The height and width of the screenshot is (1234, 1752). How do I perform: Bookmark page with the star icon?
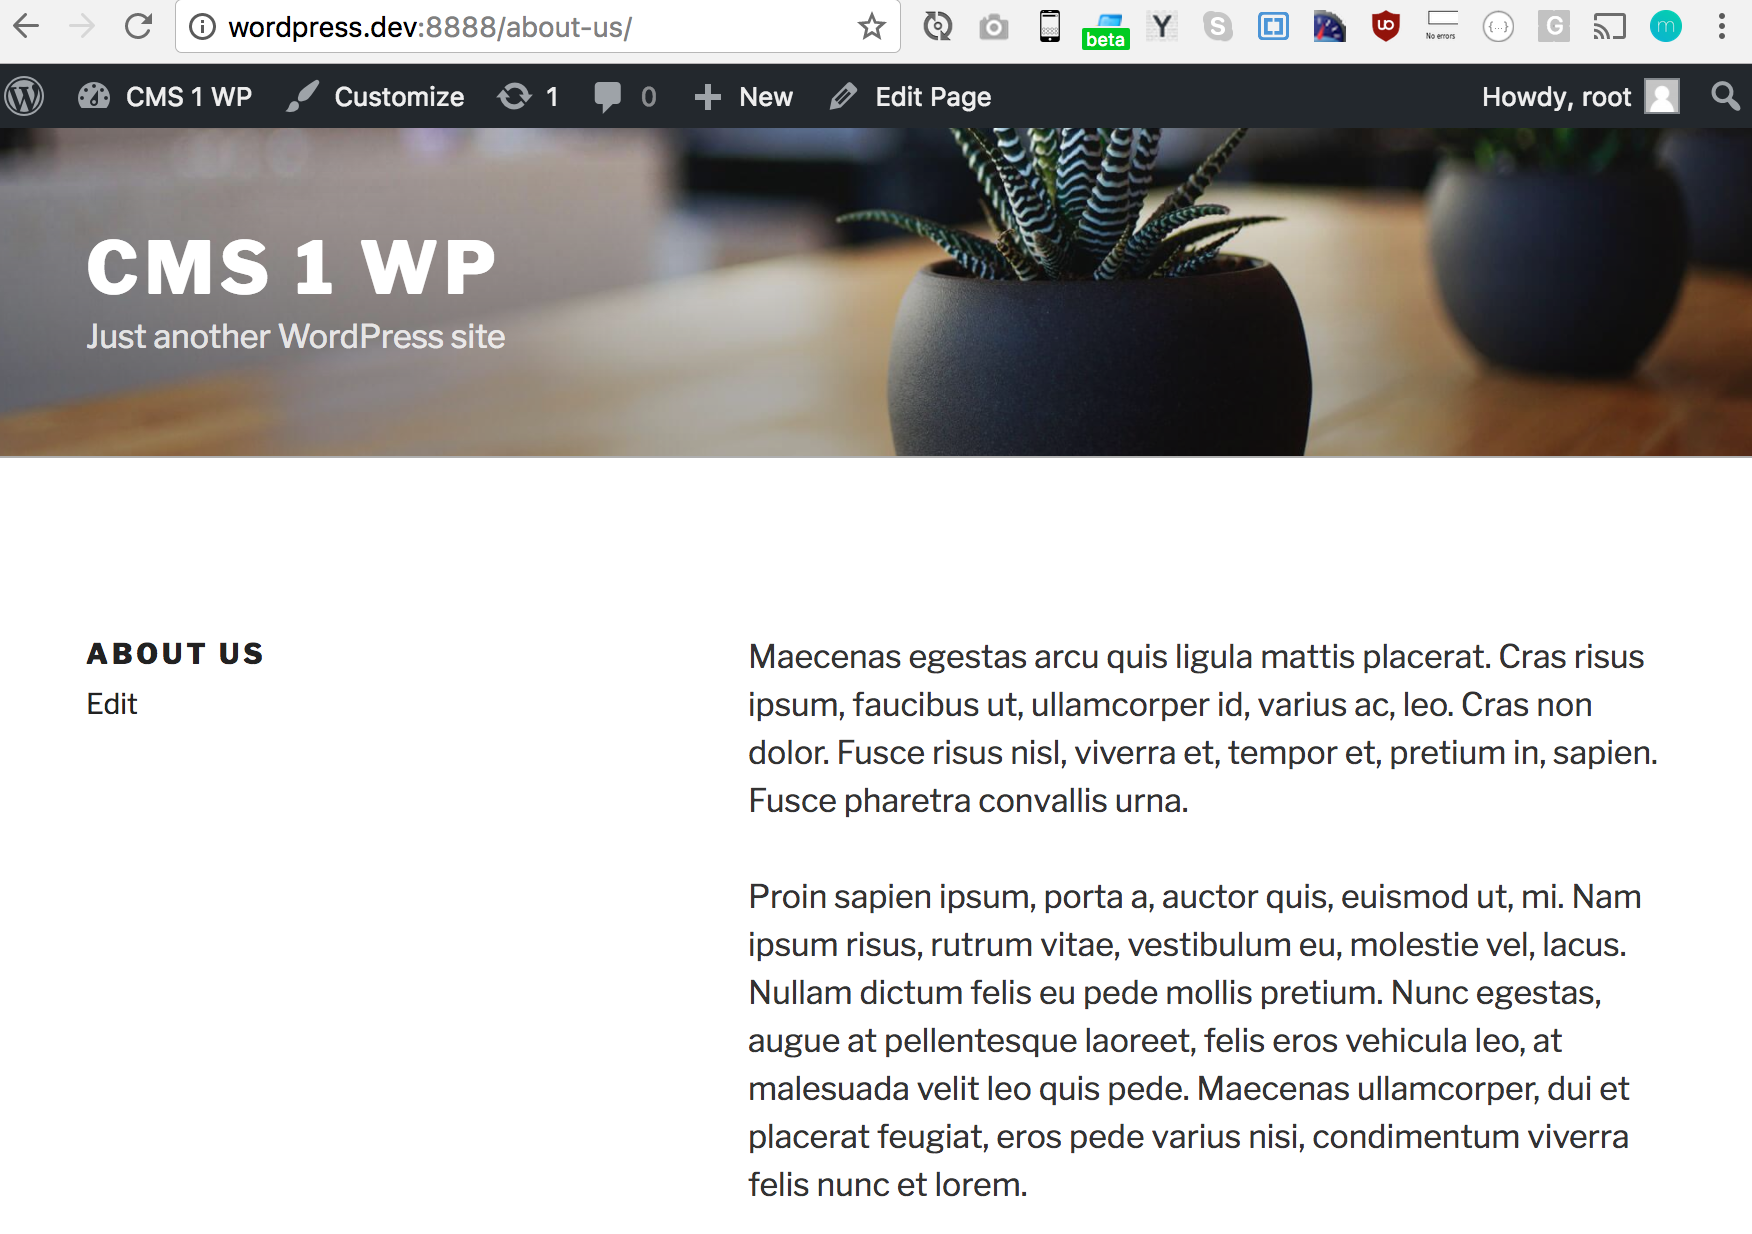872,27
